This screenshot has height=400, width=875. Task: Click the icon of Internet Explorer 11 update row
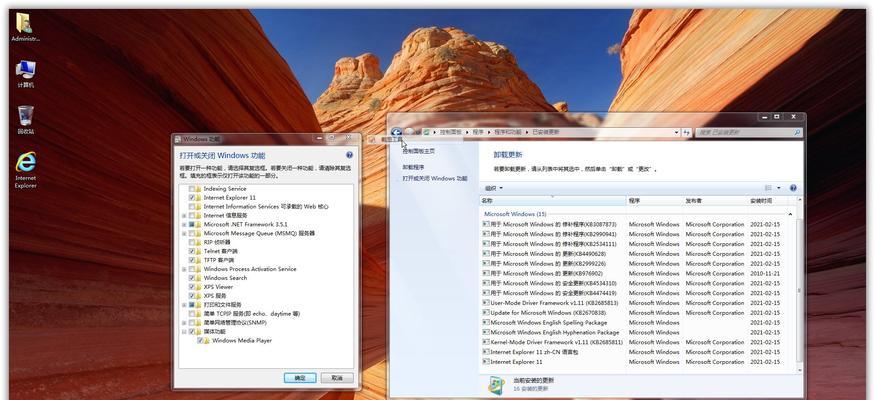tap(485, 362)
